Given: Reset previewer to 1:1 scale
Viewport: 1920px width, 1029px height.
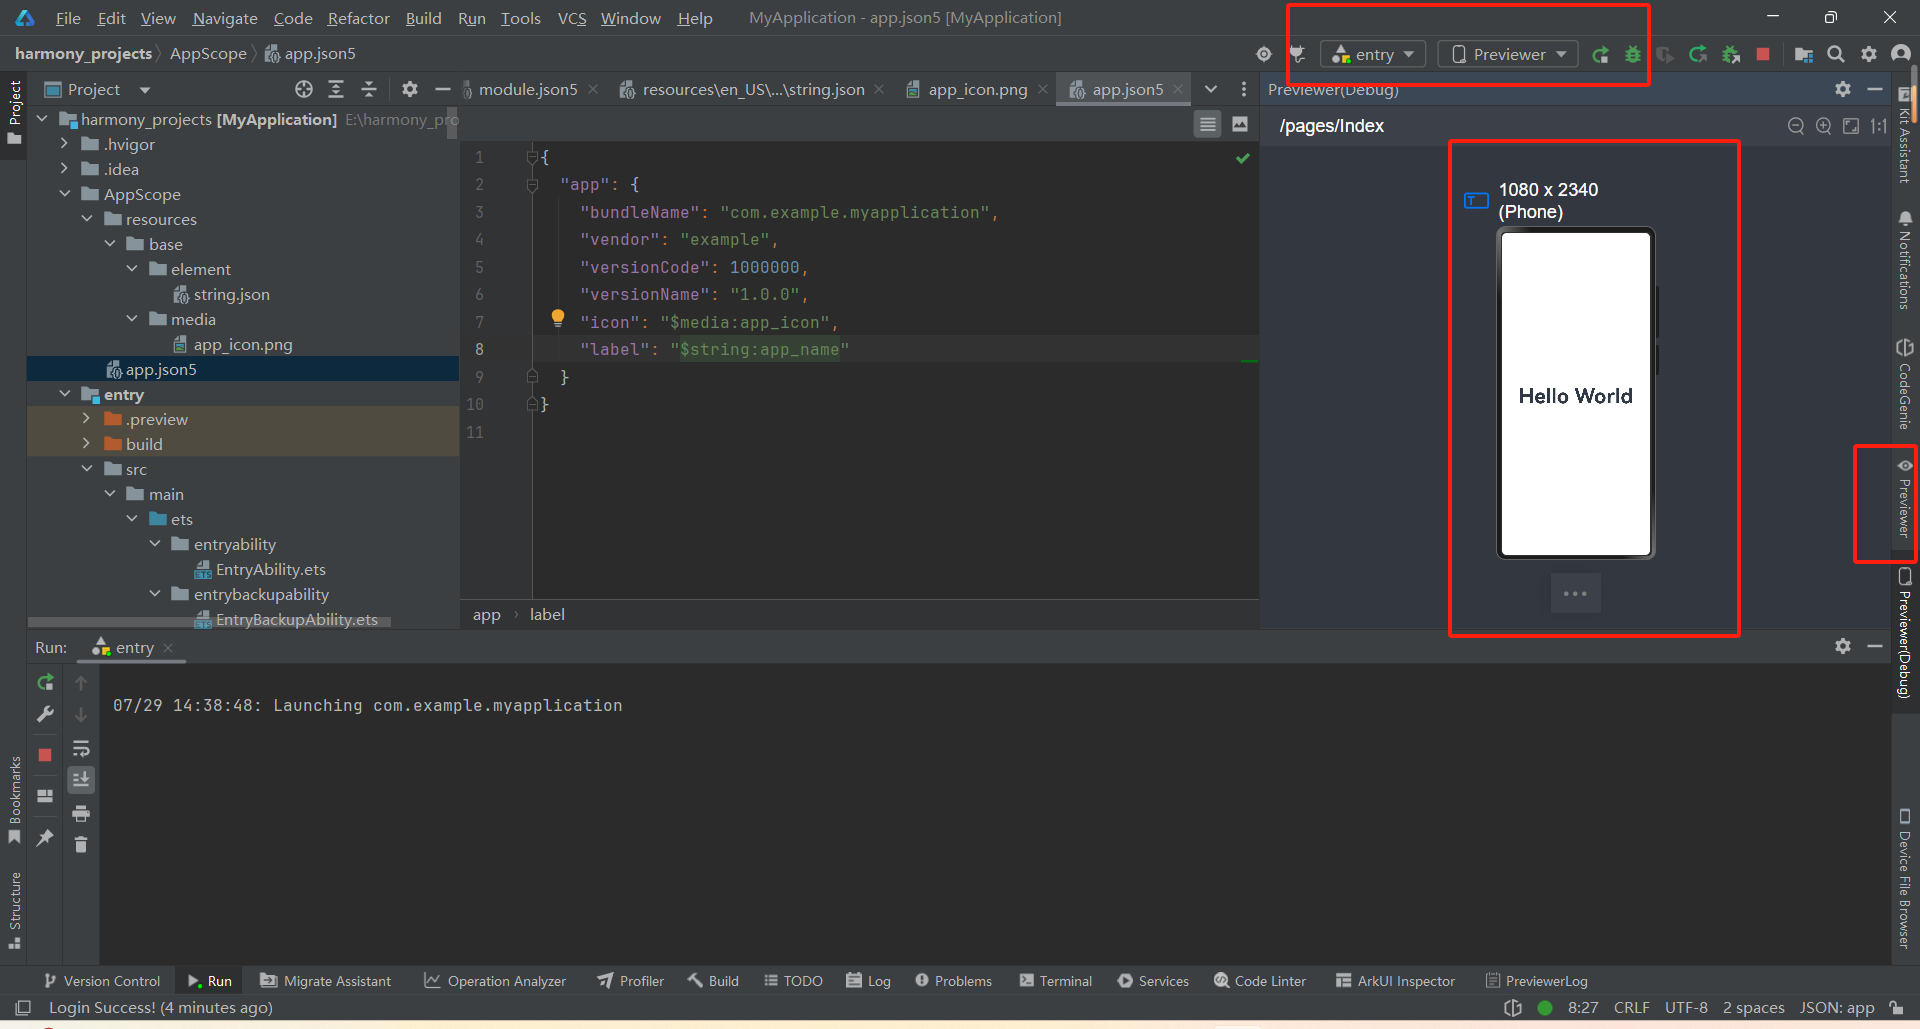Looking at the screenshot, I should (x=1879, y=126).
